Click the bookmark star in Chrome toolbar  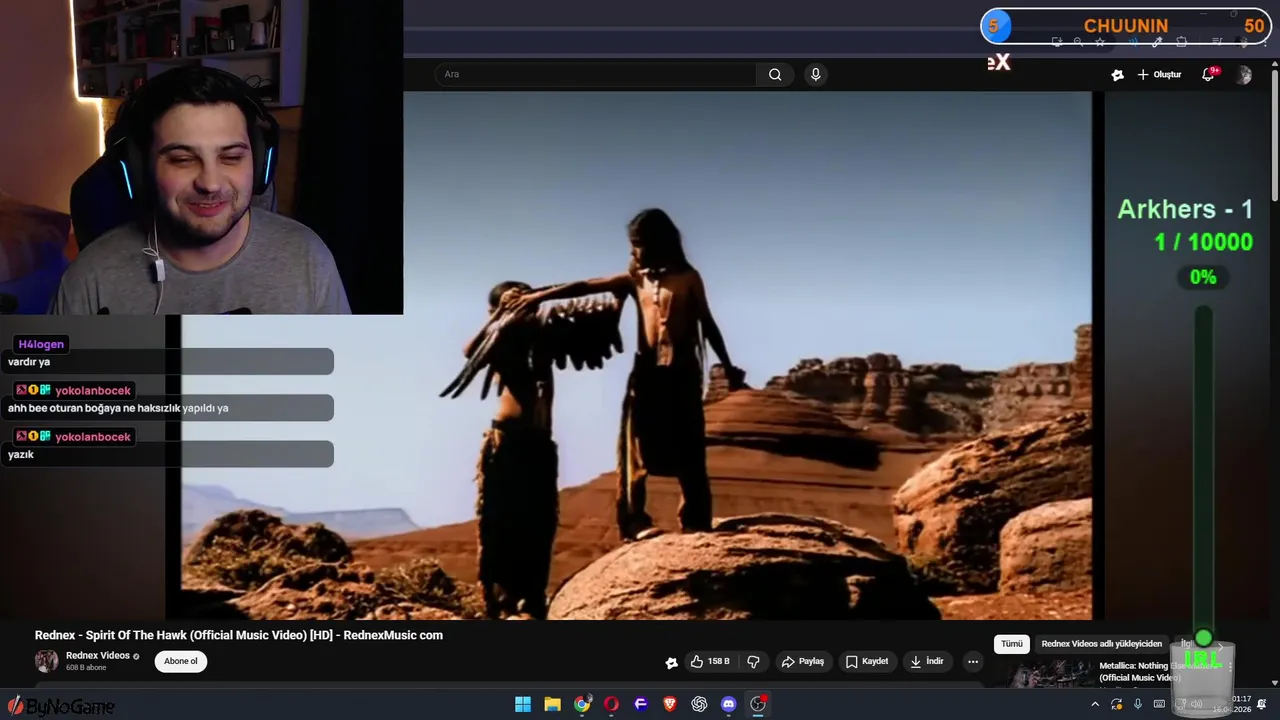pyautogui.click(x=1100, y=42)
